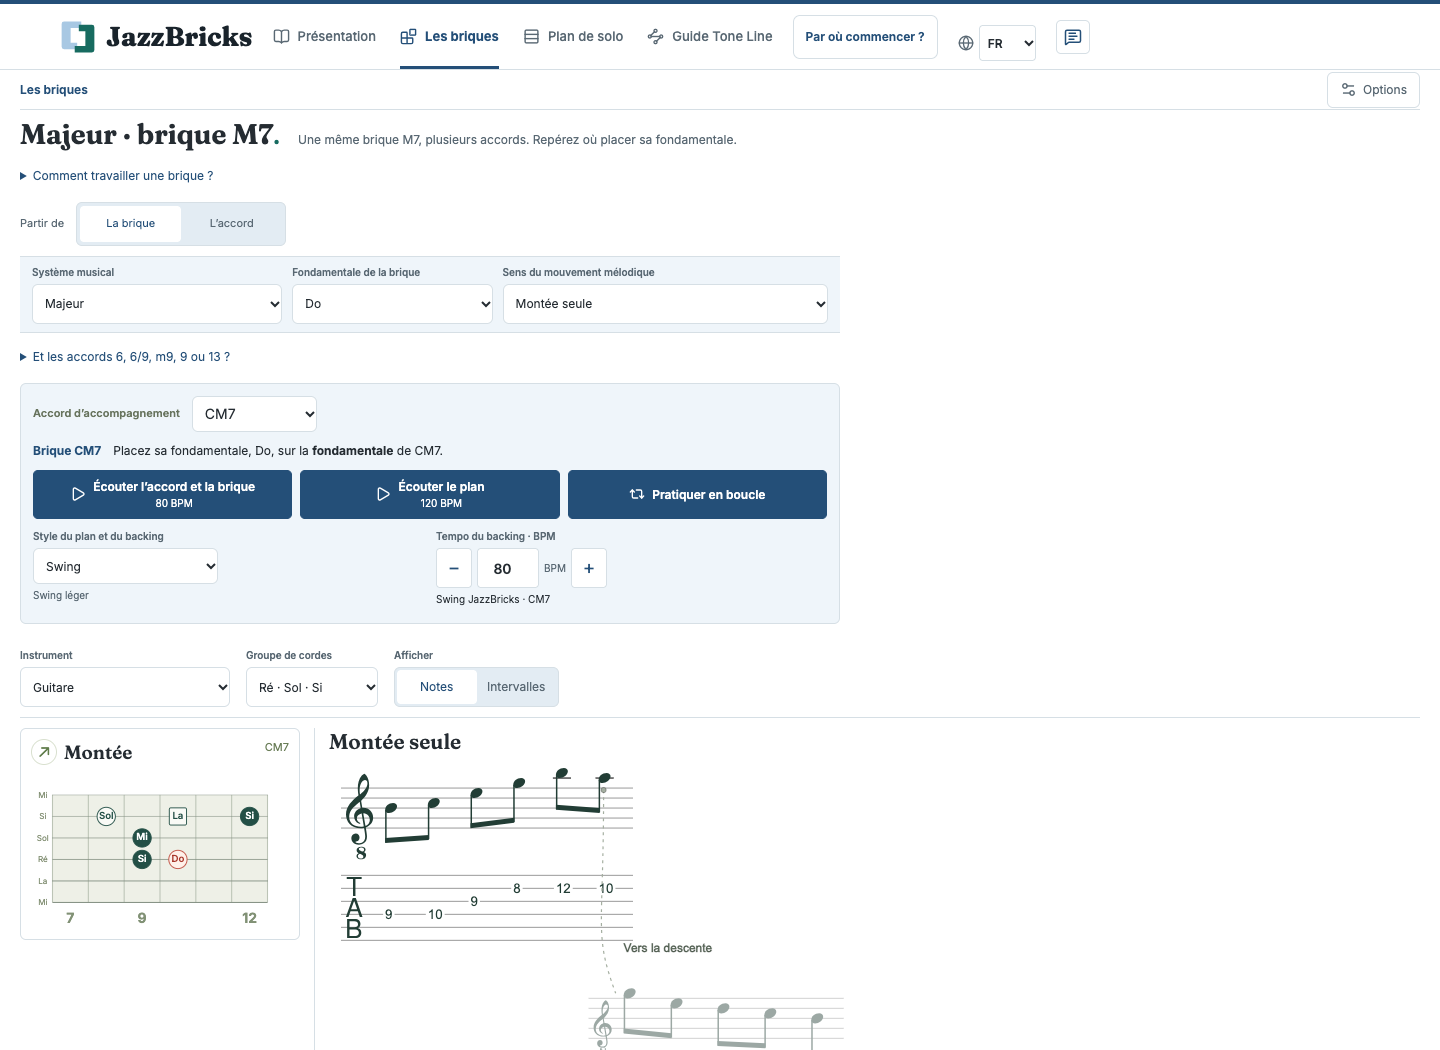The height and width of the screenshot is (1050, 1440).
Task: Open the Système musical dropdown
Action: [157, 304]
